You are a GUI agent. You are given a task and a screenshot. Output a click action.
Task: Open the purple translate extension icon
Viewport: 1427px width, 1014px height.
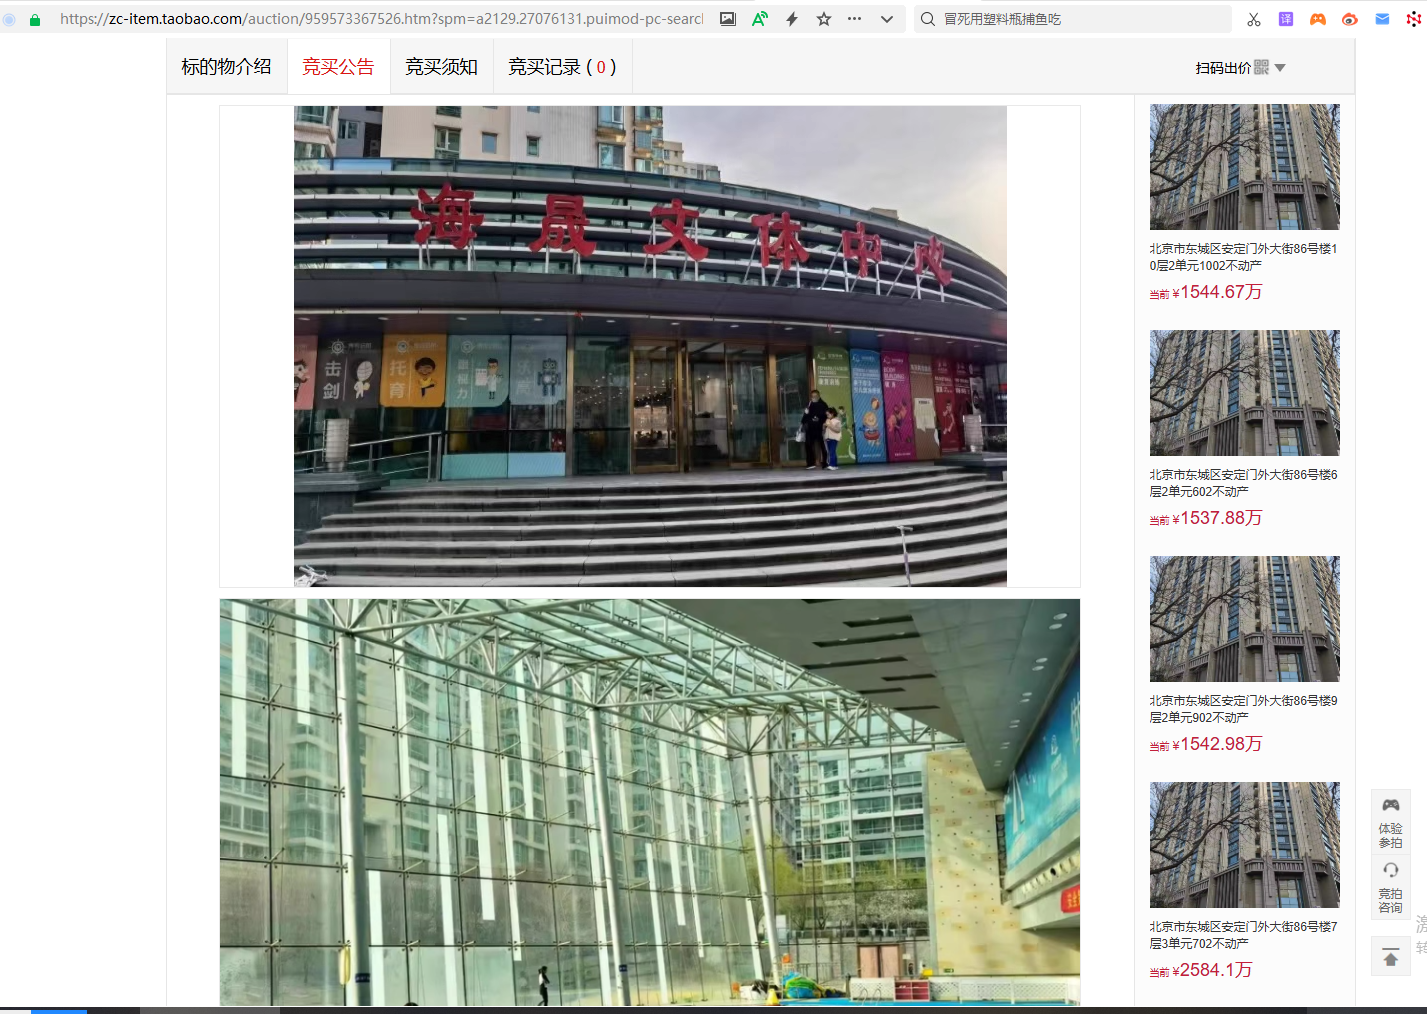coord(1286,19)
